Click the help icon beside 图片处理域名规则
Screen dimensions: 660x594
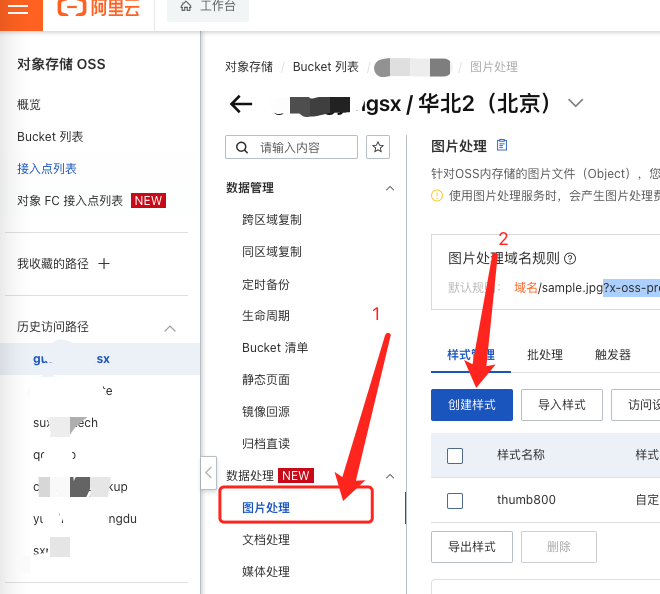point(570,258)
